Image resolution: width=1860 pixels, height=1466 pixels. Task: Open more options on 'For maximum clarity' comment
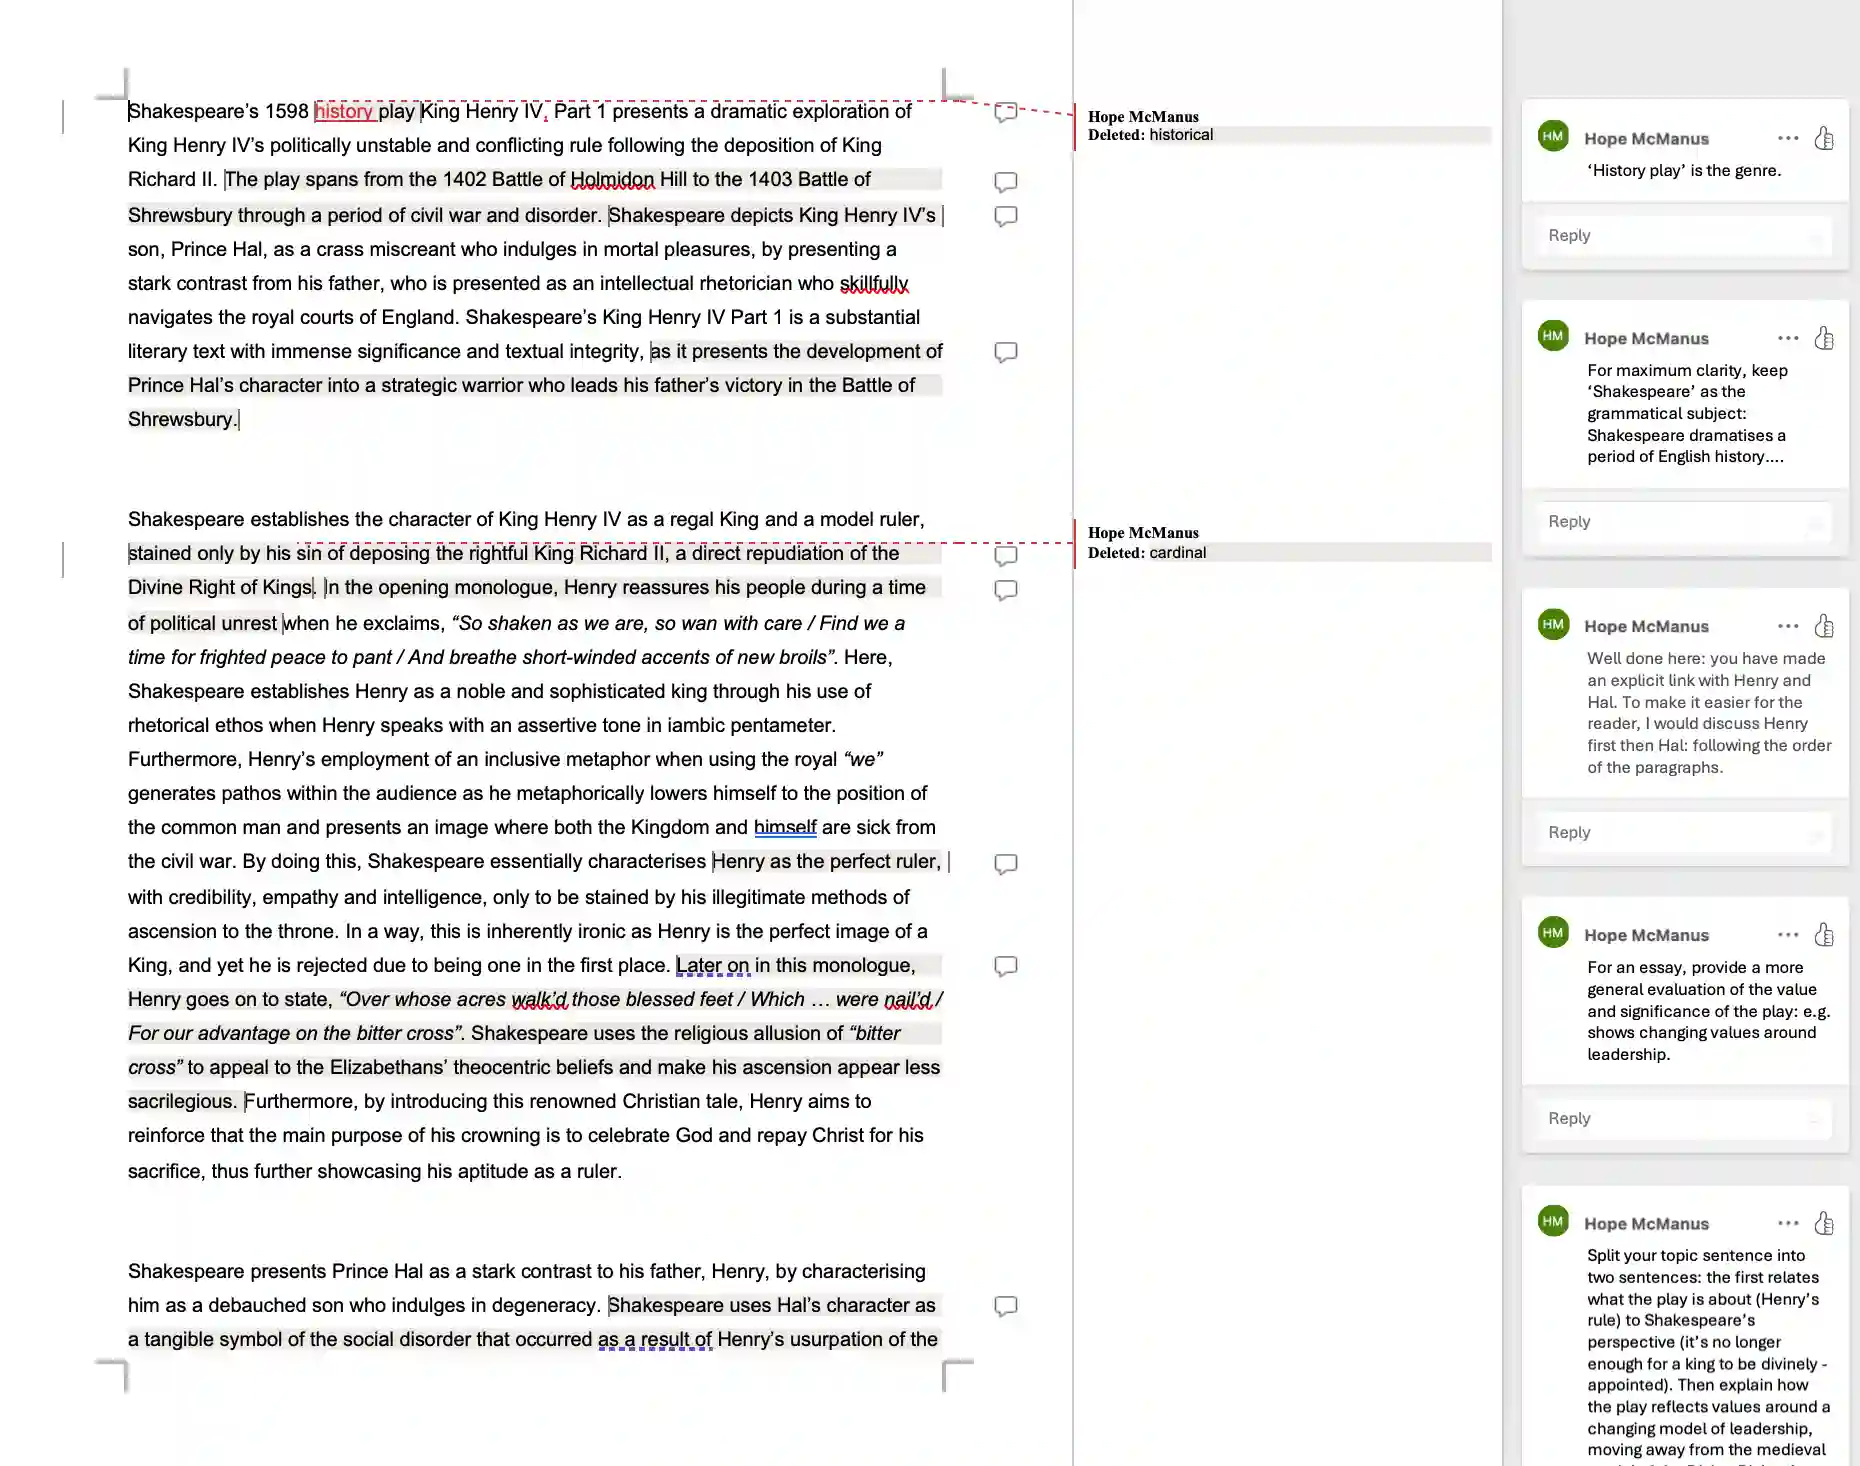[x=1788, y=338]
